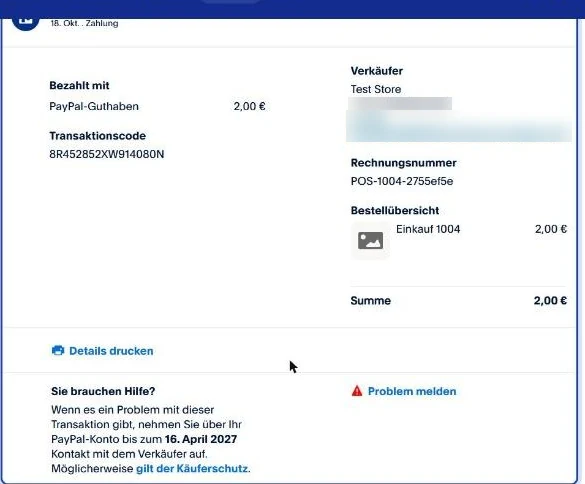Click the seller name Test Store
This screenshot has width=585, height=484.
376,89
